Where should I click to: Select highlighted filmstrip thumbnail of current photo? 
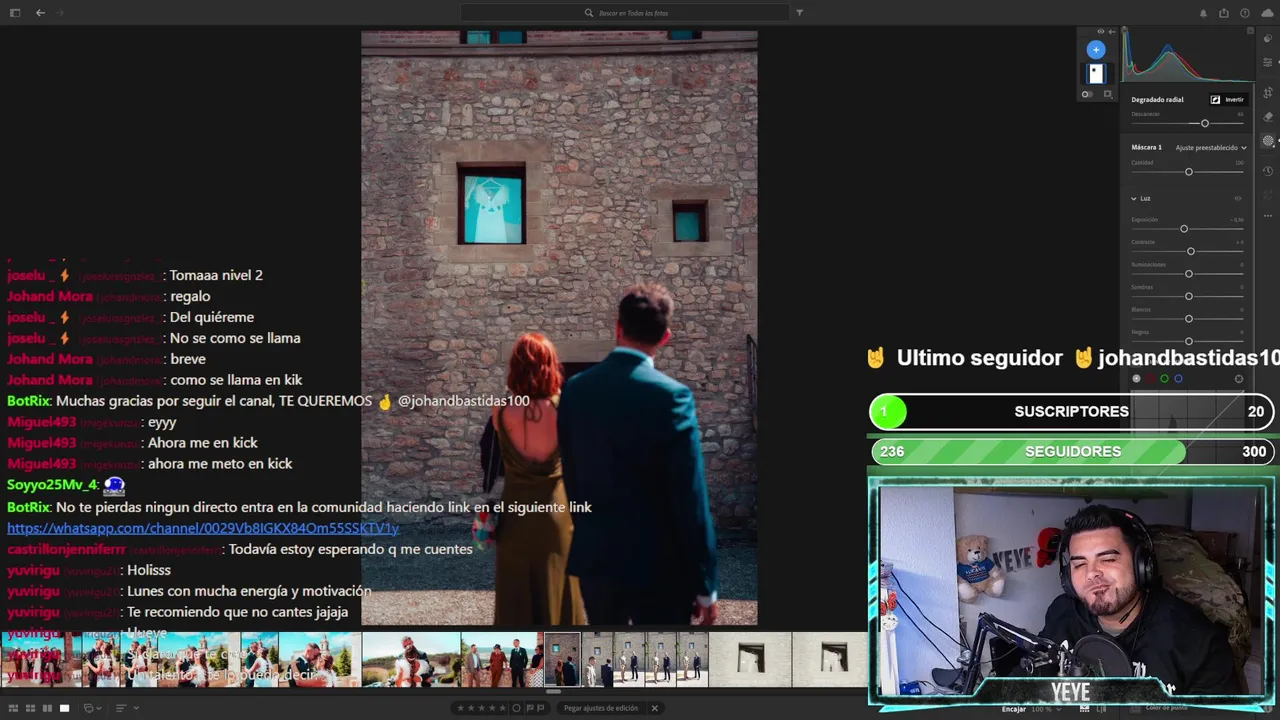click(562, 659)
